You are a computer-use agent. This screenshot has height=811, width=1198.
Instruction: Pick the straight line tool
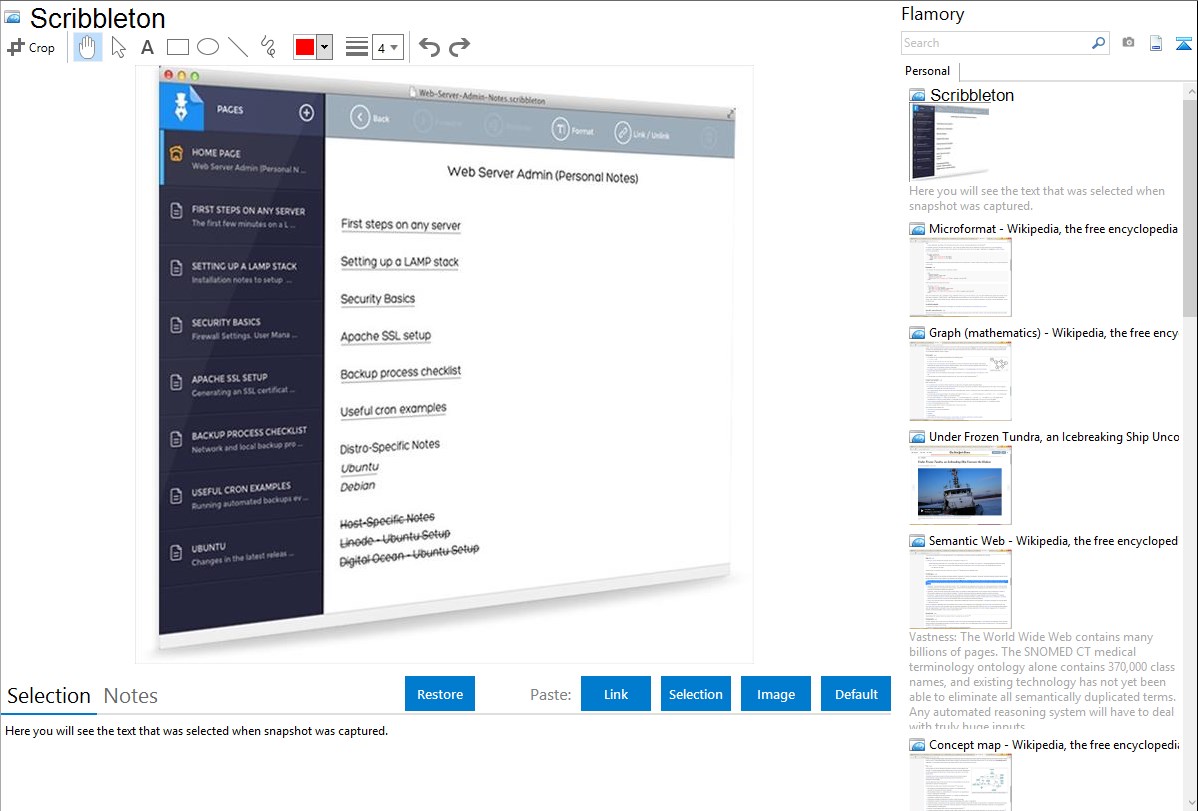(x=238, y=47)
